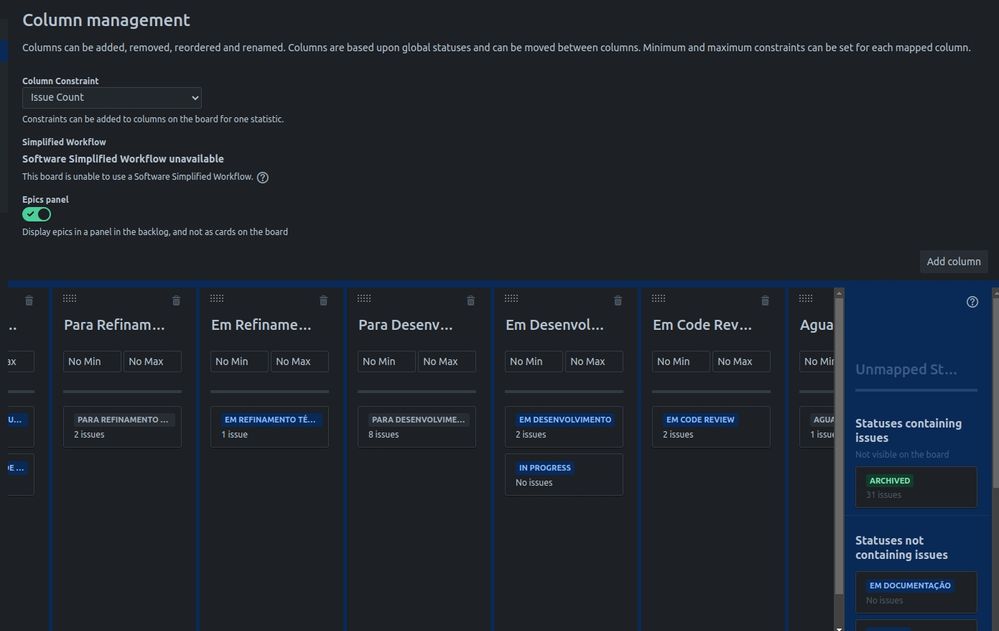Grab drag handle of Em Desenvol... column
The image size is (999, 631).
511,298
